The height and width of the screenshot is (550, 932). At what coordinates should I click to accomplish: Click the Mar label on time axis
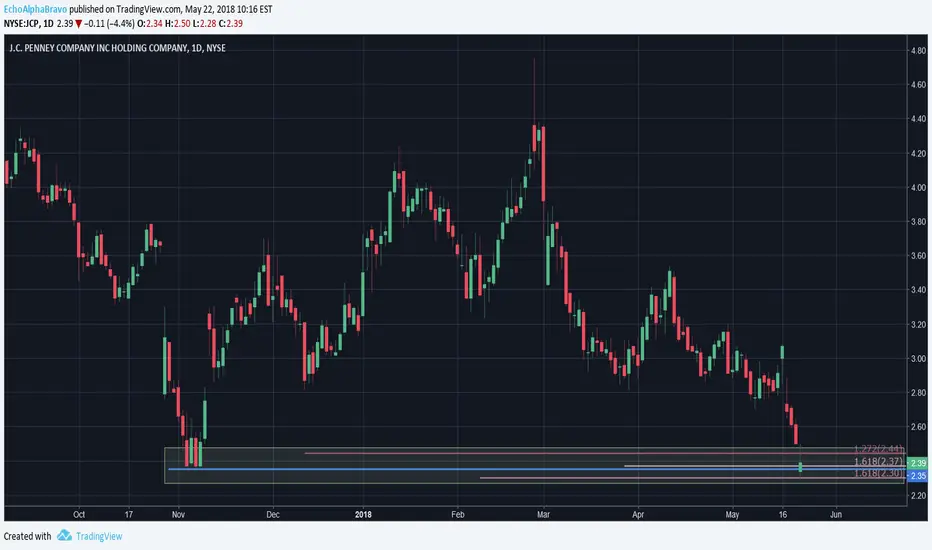coord(543,514)
